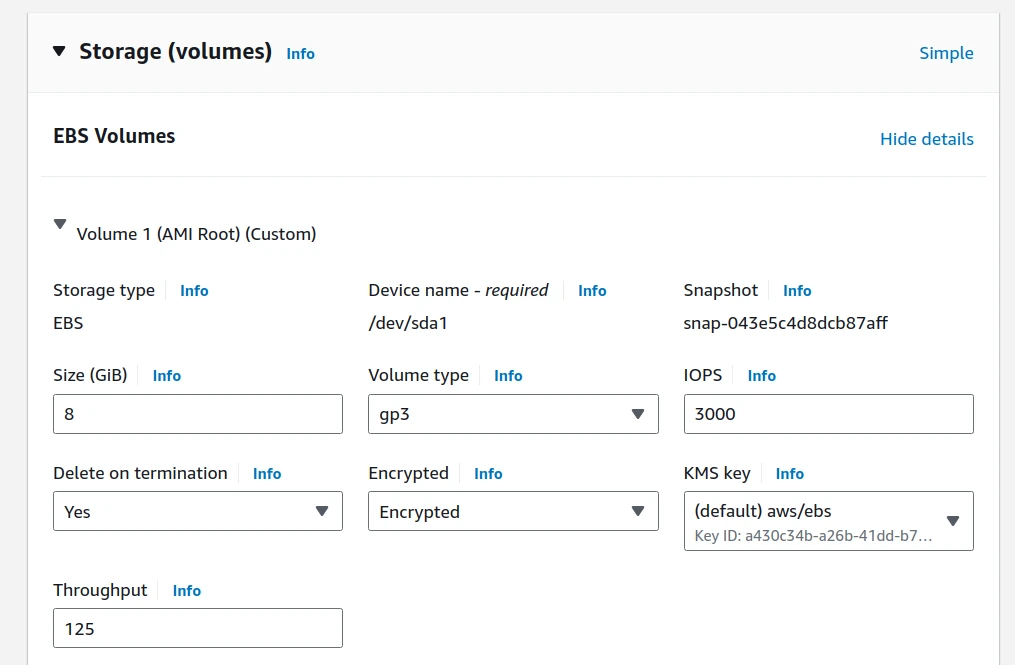The height and width of the screenshot is (665, 1015).
Task: Open Info link beside Snapshot
Action: tap(797, 291)
